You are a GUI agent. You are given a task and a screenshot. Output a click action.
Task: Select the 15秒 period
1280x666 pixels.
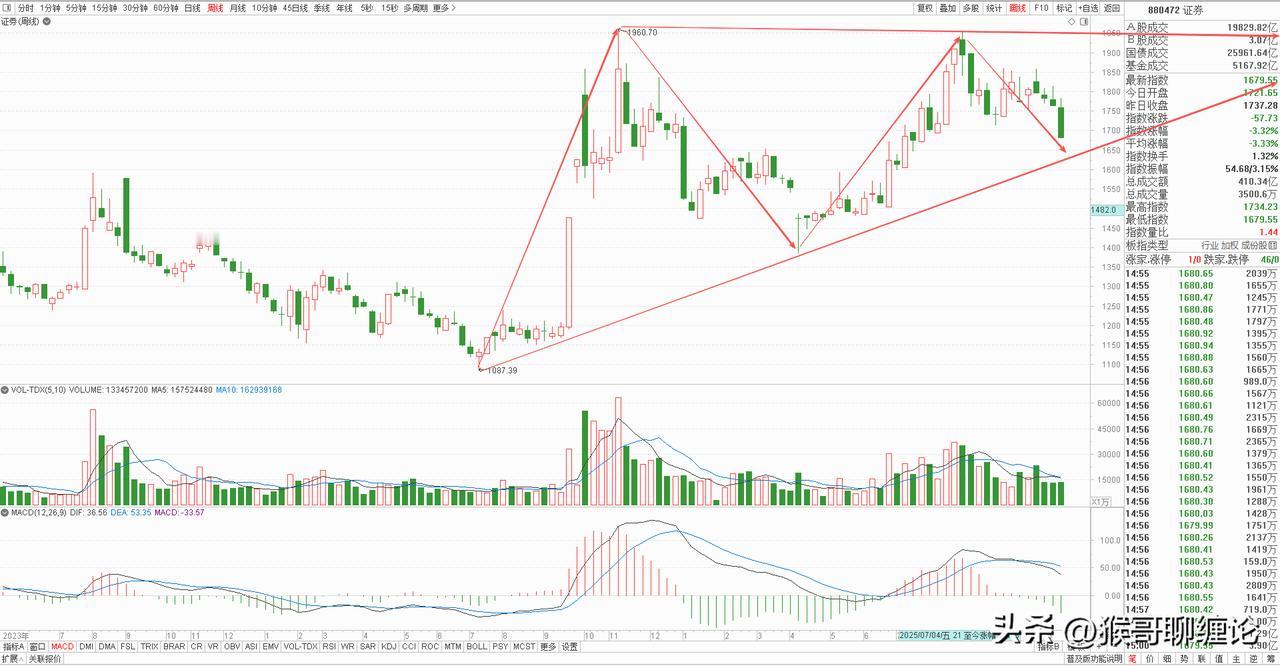[389, 7]
